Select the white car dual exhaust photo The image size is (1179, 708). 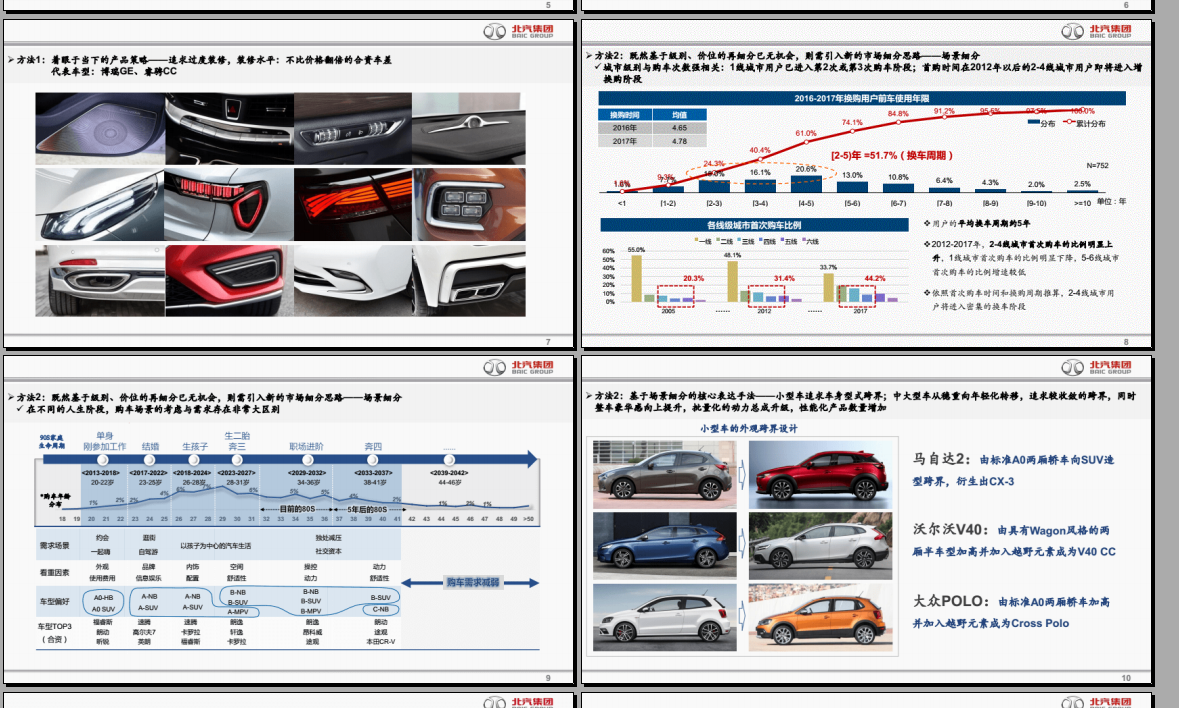click(469, 280)
